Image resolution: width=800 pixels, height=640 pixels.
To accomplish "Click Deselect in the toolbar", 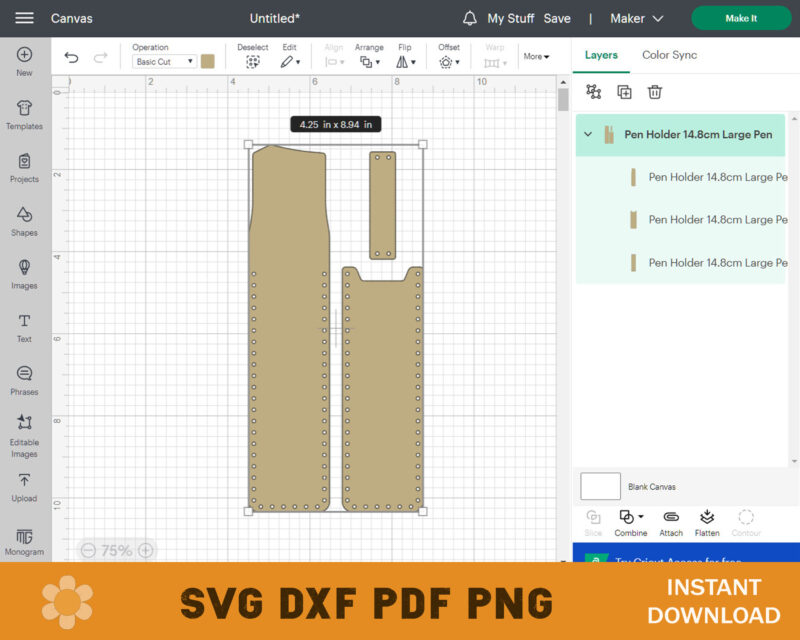I will click(253, 56).
